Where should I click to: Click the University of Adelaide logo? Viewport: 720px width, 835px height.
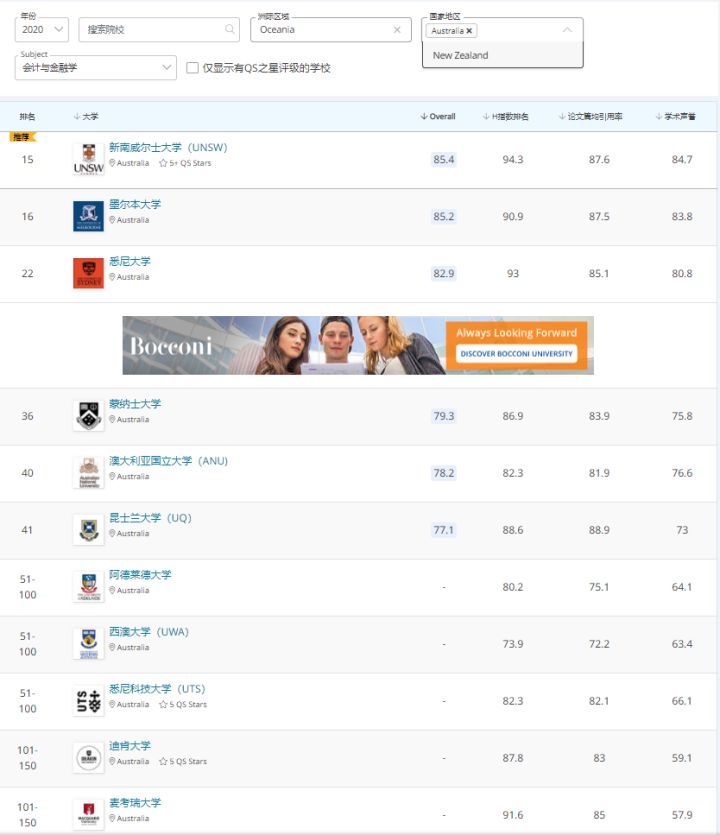point(88,586)
